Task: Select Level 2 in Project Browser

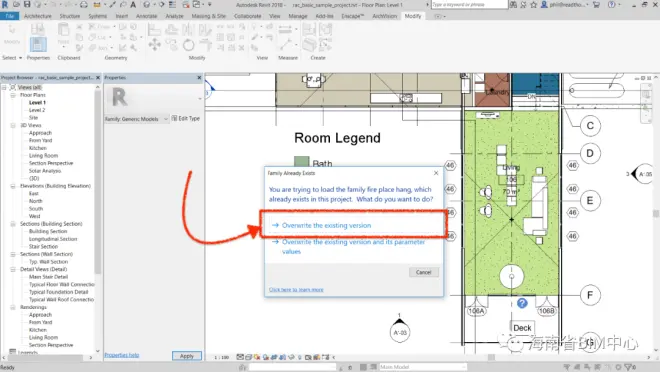Action: tap(37, 110)
